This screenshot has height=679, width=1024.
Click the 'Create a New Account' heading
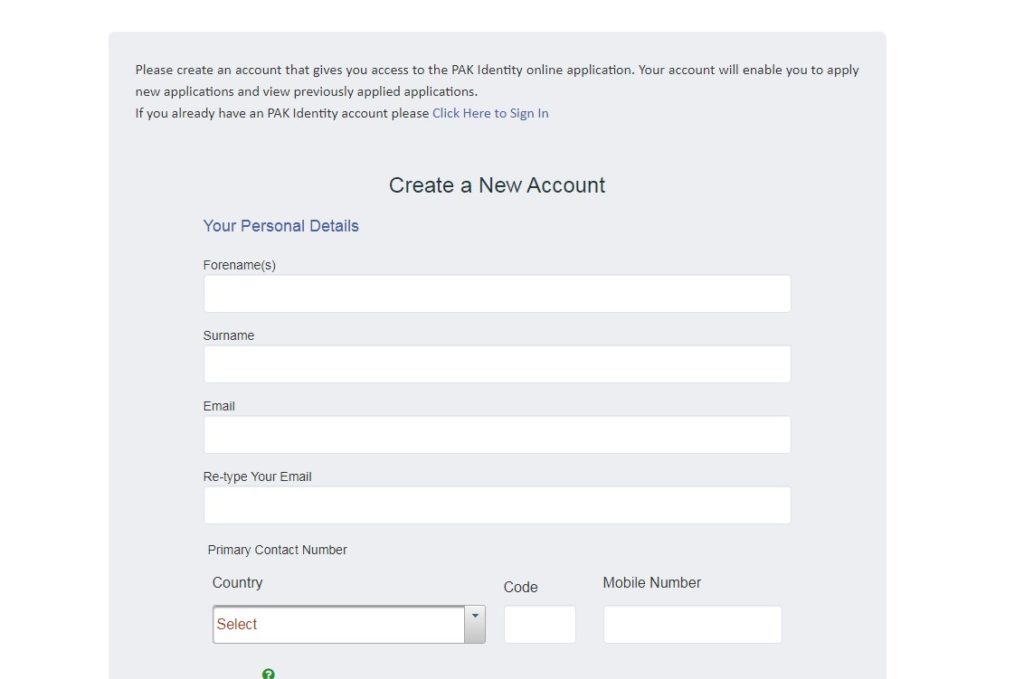[497, 185]
